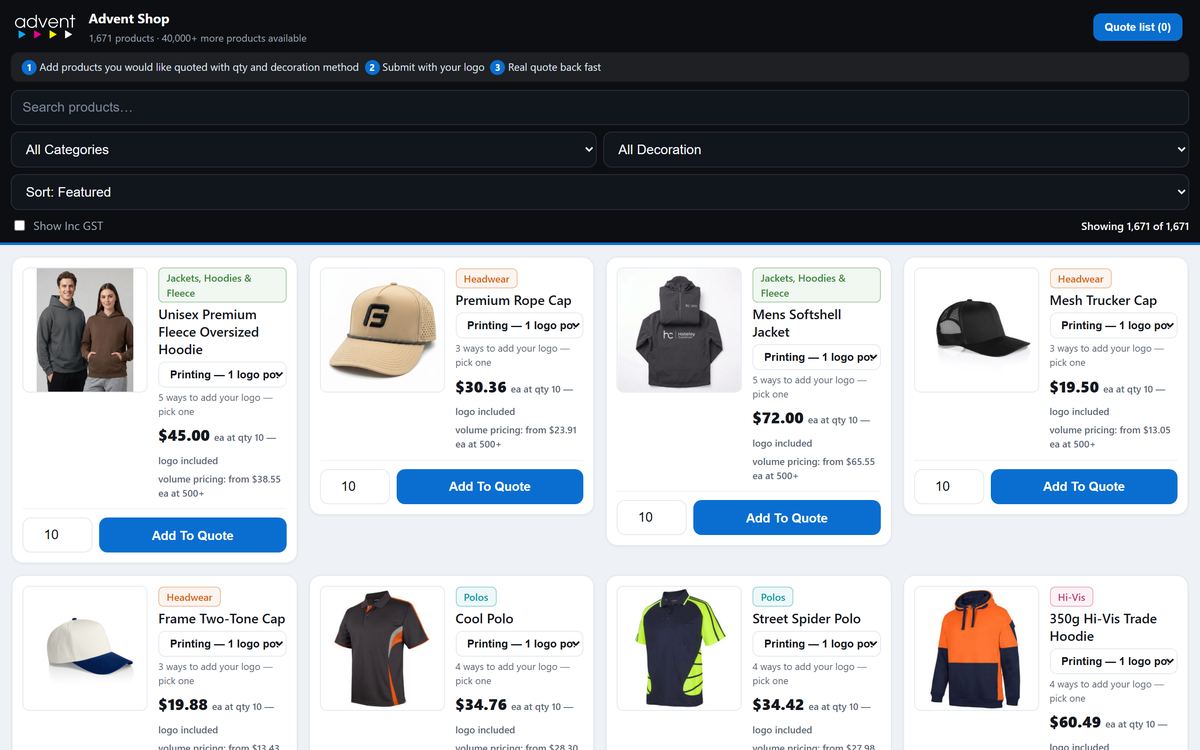Open decoration dropdown for Cool Polo
The image size is (1200, 750).
[519, 644]
